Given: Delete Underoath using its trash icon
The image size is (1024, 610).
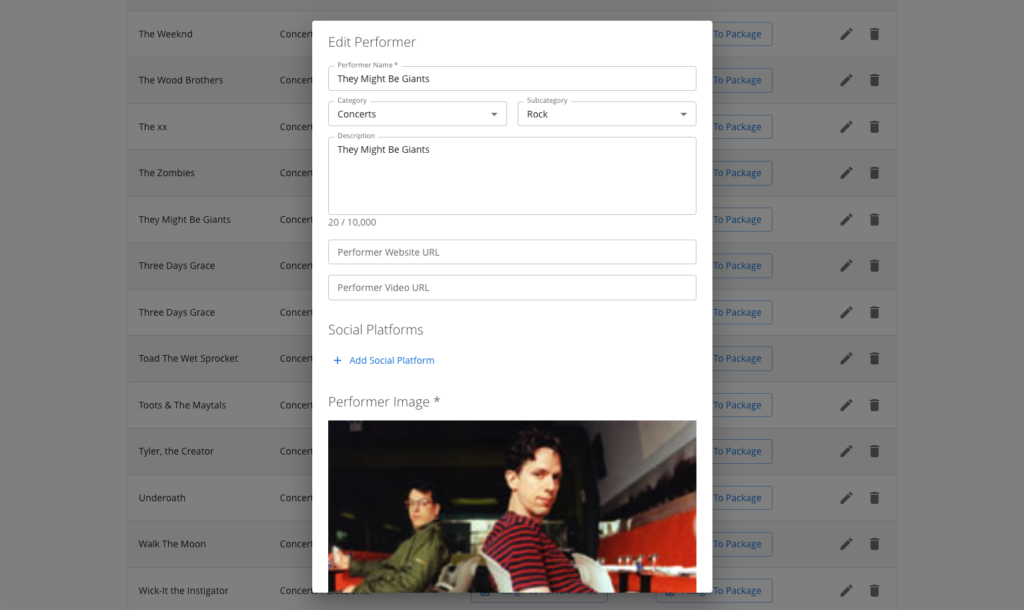Looking at the screenshot, I should tap(874, 498).
